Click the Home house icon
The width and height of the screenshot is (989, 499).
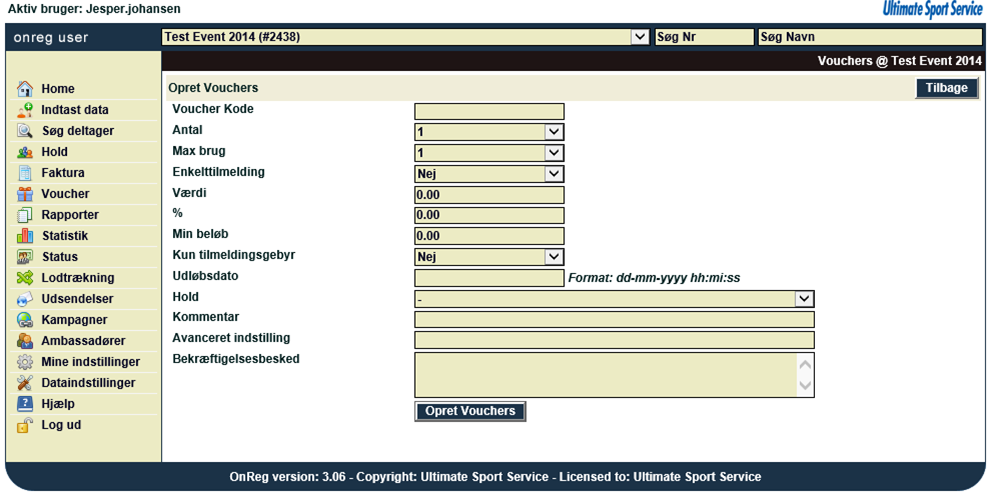[25, 88]
